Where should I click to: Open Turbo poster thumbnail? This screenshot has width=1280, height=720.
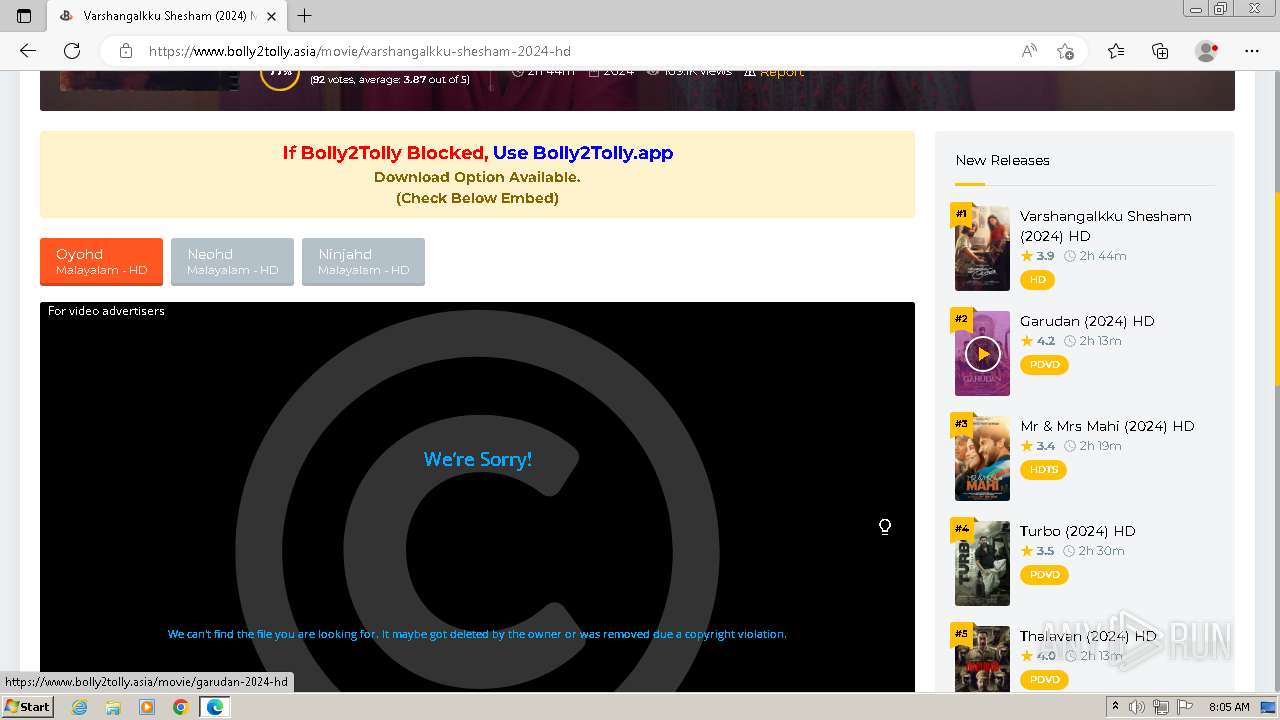tap(982, 563)
